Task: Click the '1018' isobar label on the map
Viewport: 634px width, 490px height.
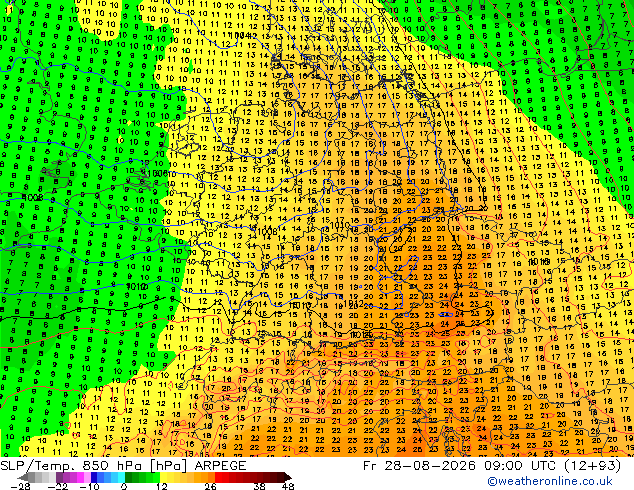Action: pyautogui.click(x=539, y=262)
